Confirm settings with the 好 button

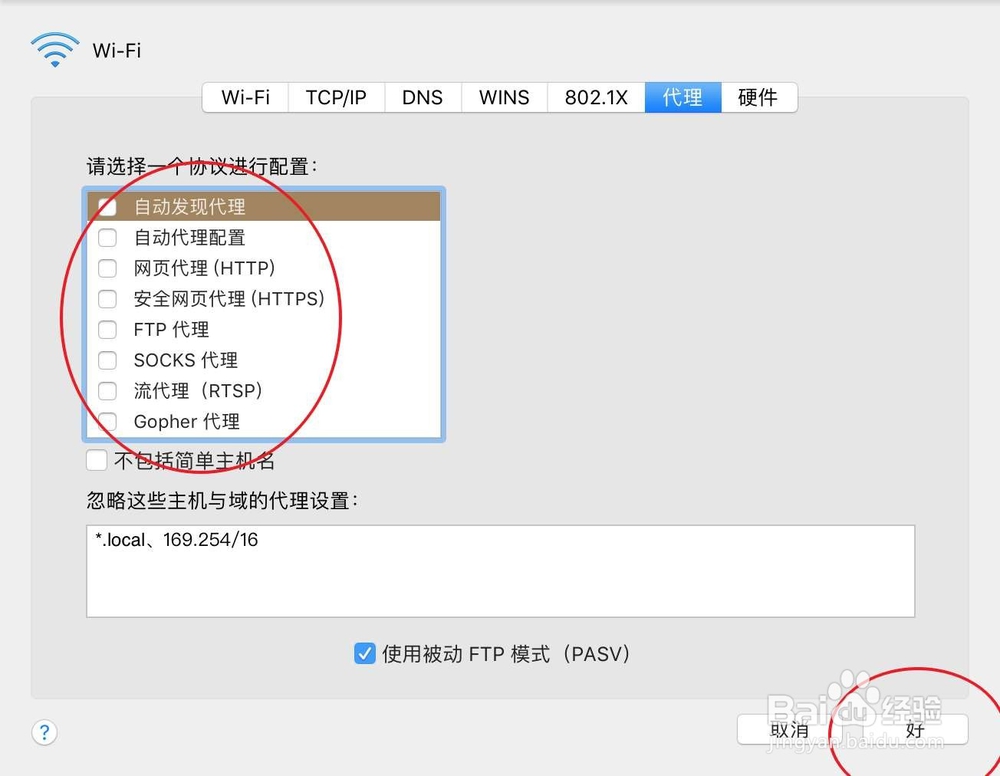914,730
